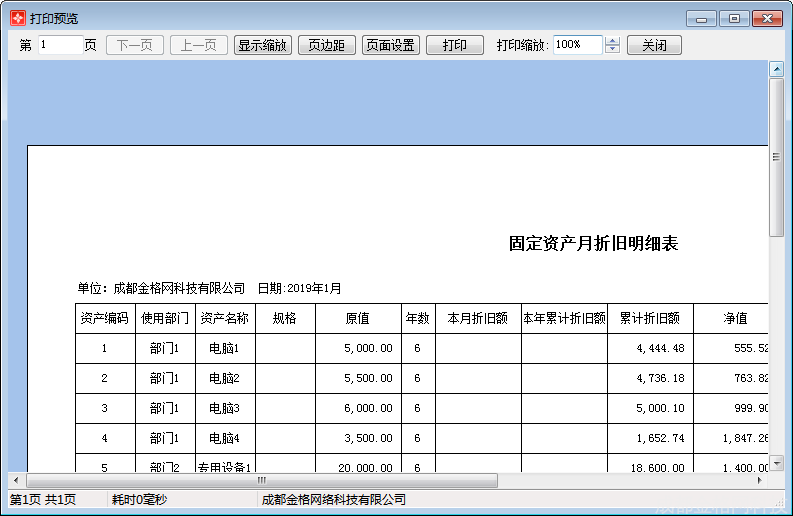Click the horizontal scrollbar thumb
This screenshot has width=793, height=516.
[x=260, y=480]
